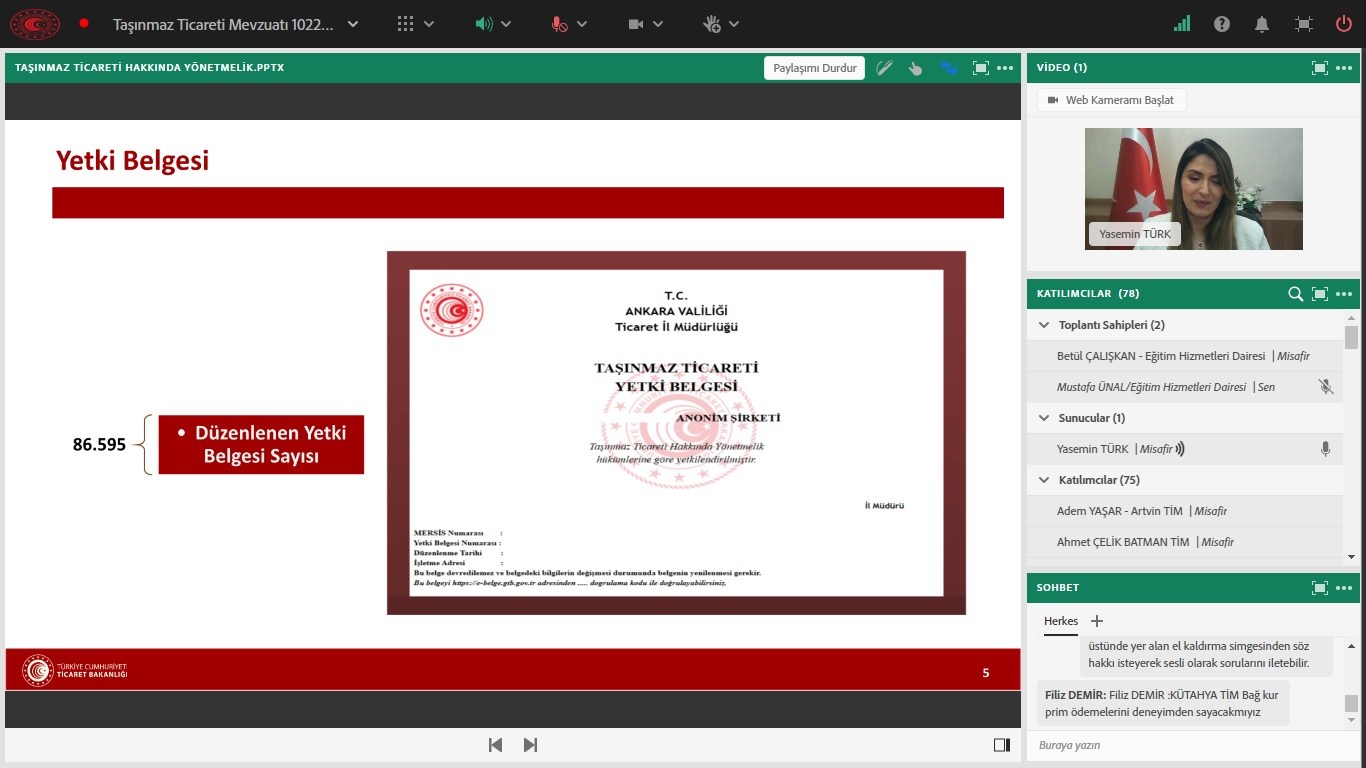Toggle the camera icon in top bar
This screenshot has height=768, width=1366.
point(636,24)
